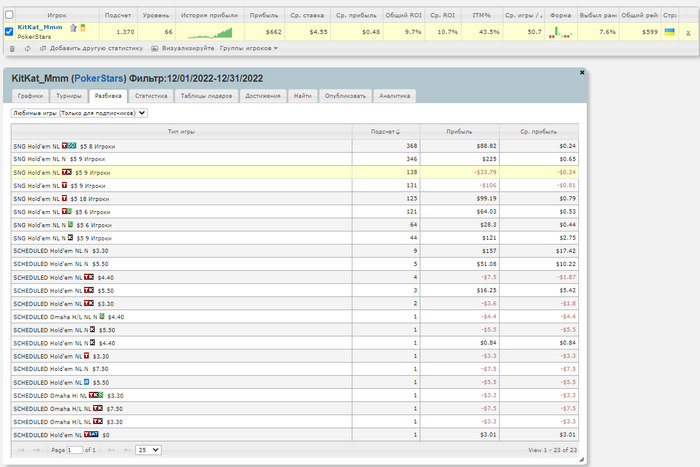Screen dimensions: 700x467
Task: Click the refresh icon below player row
Action: click(x=26, y=47)
